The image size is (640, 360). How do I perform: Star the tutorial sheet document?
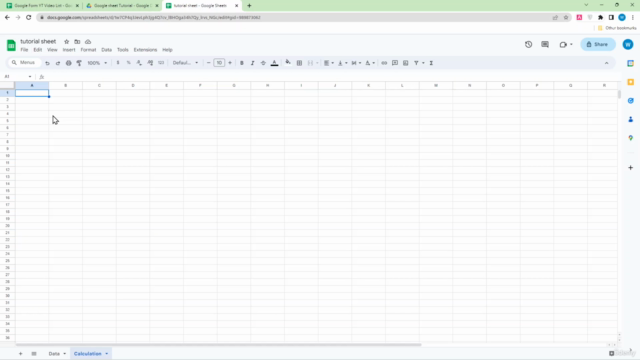(67, 42)
